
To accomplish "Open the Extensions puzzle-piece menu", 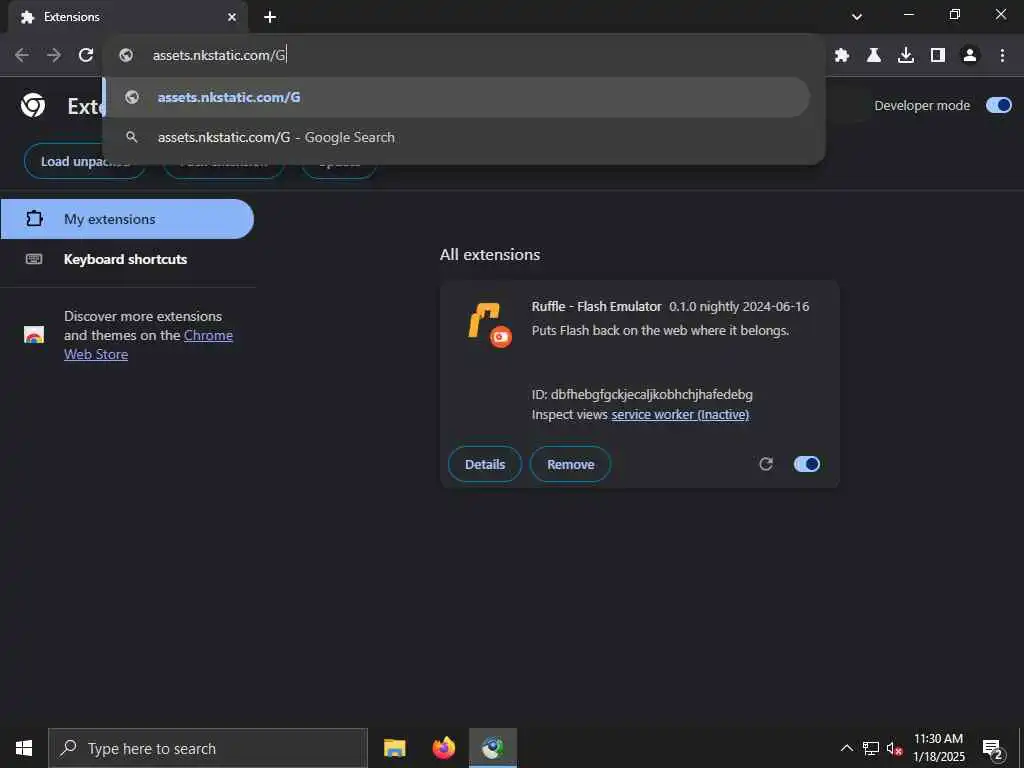I will tap(842, 56).
